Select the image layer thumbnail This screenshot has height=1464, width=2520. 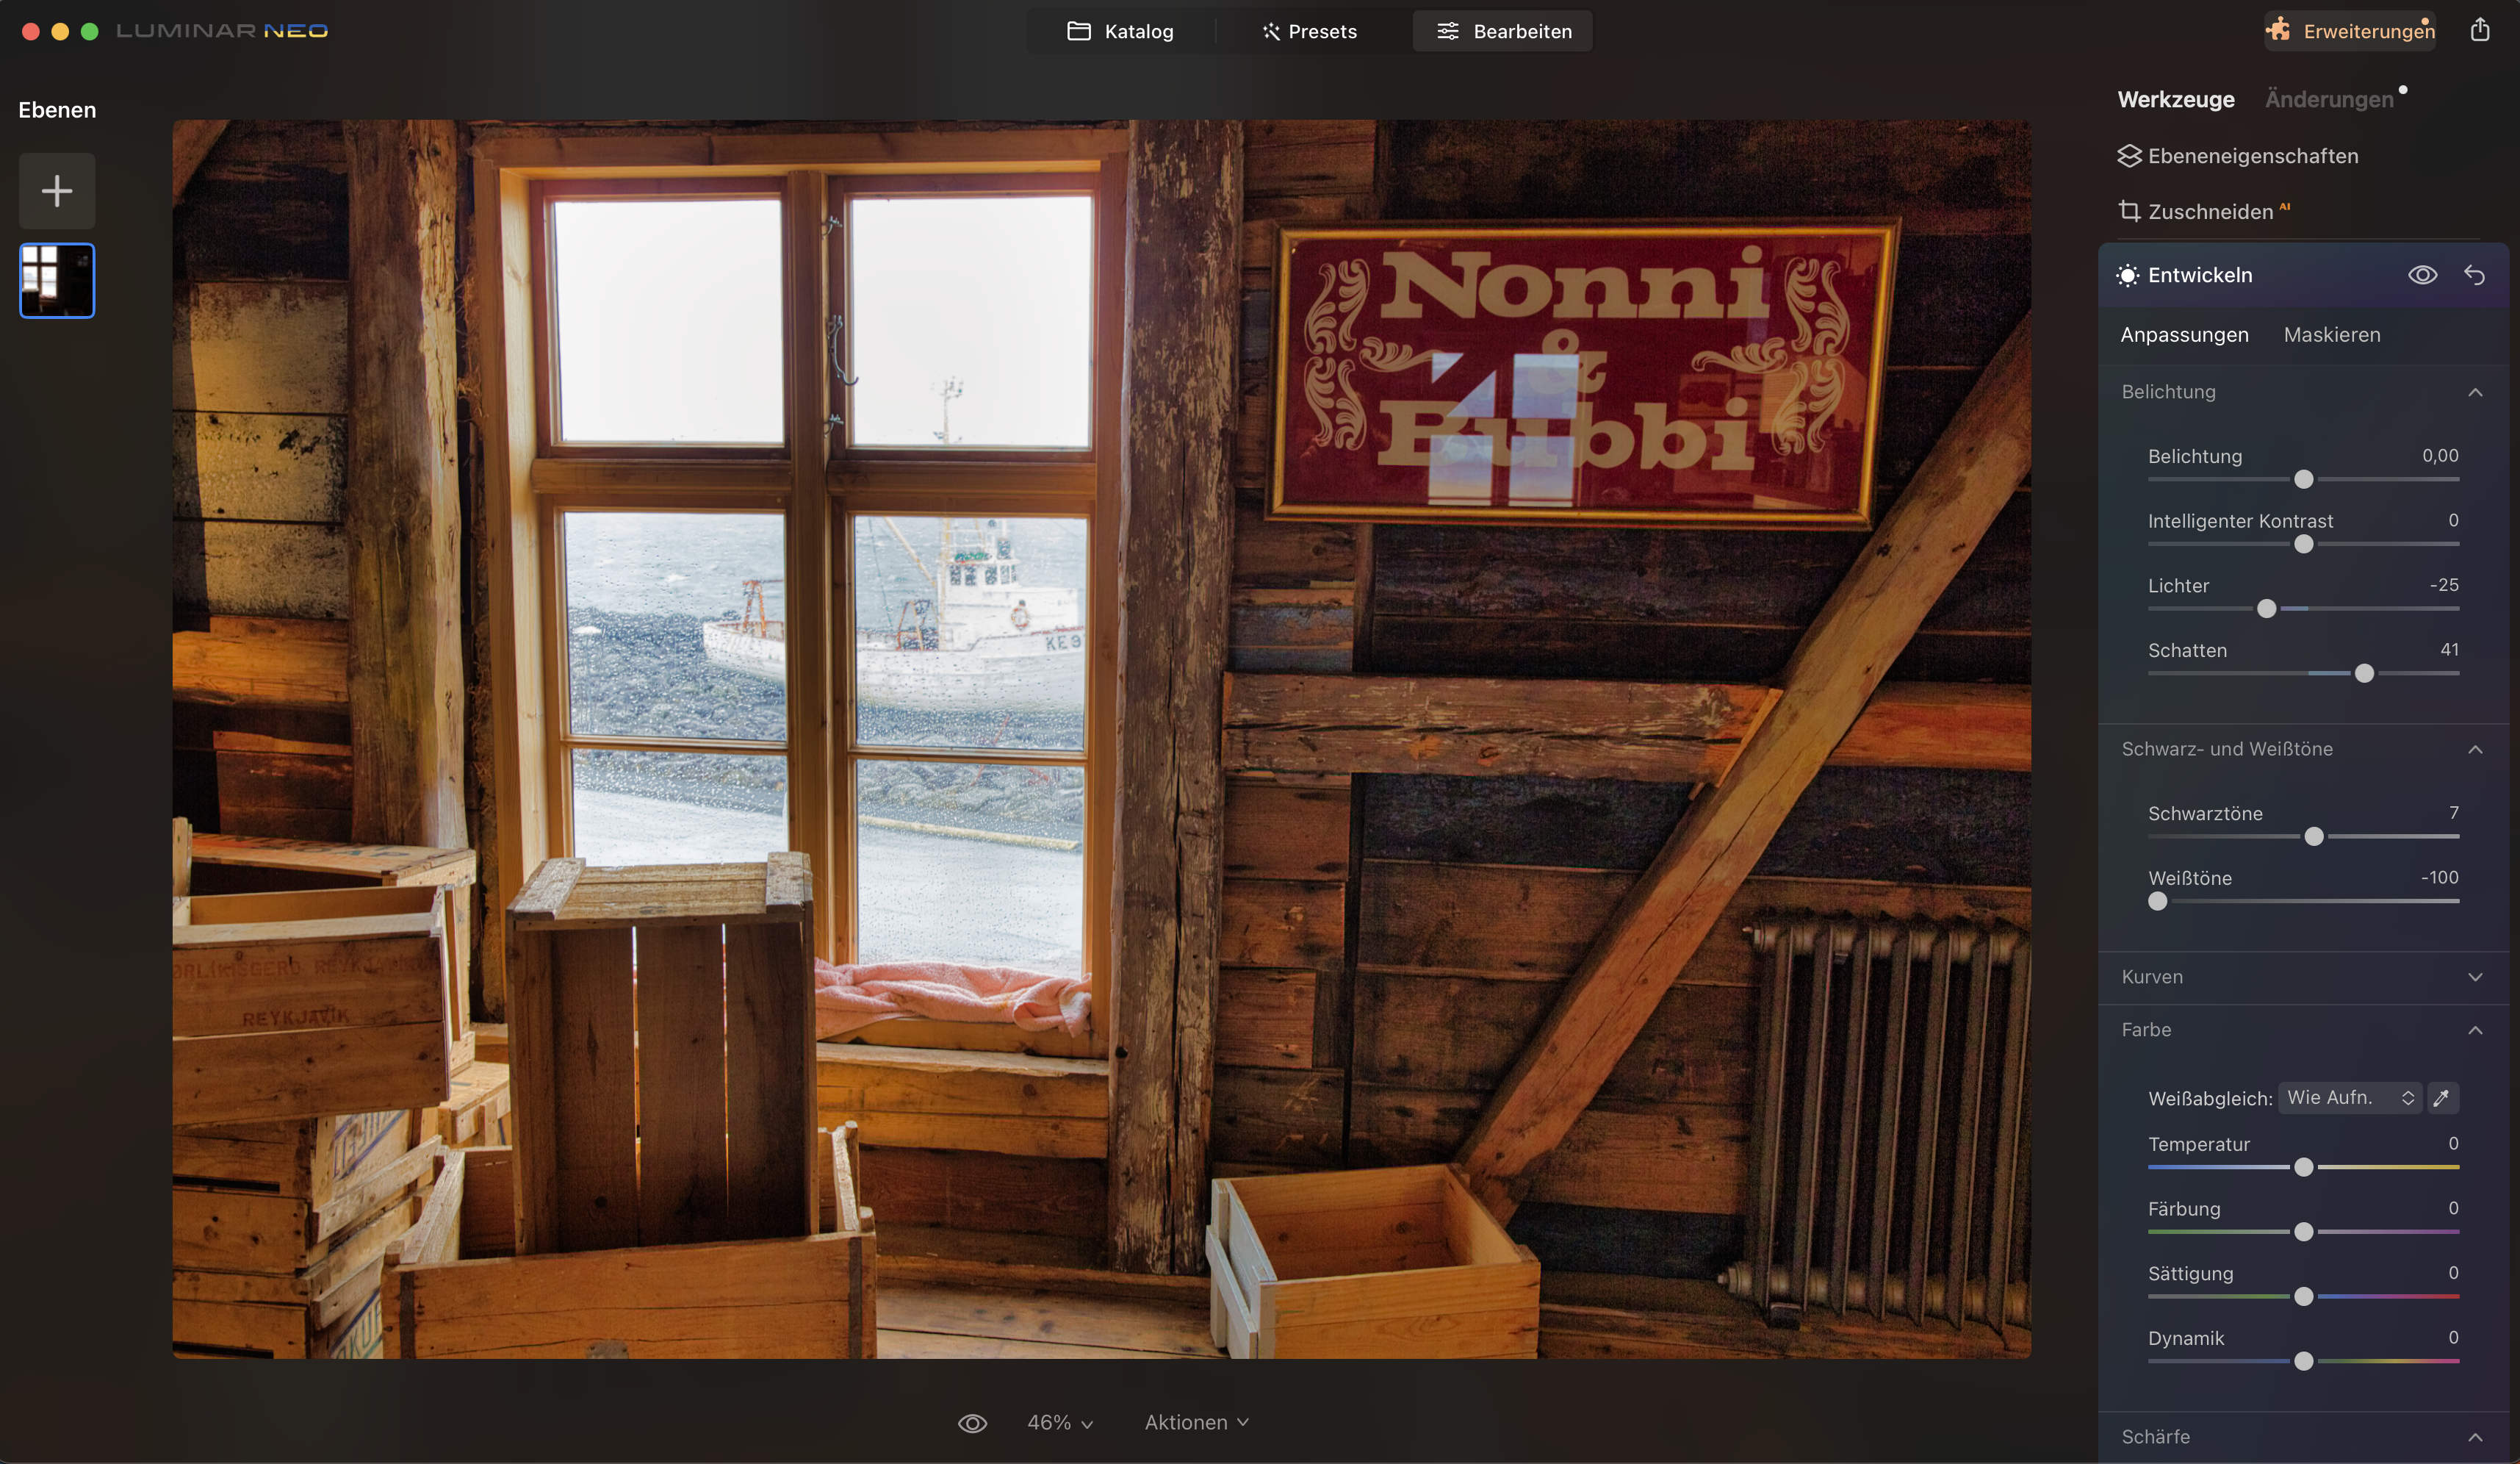pyautogui.click(x=57, y=281)
